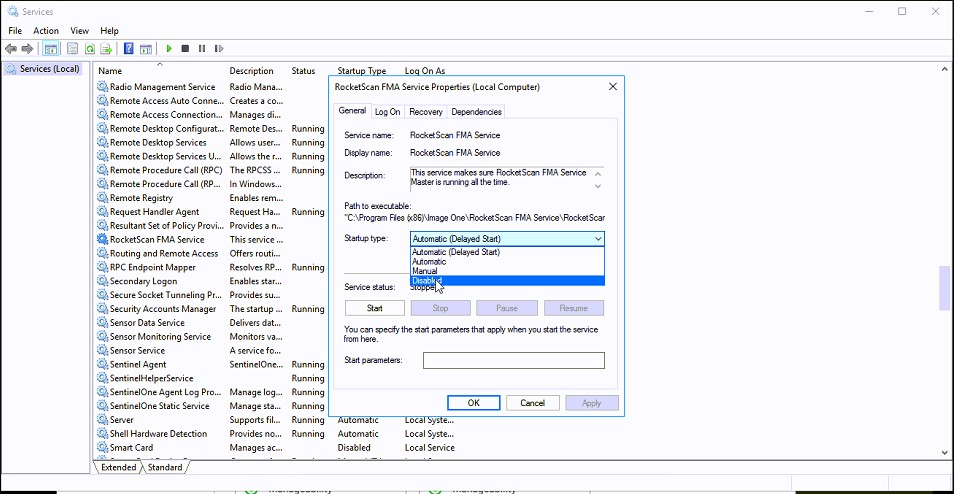Open the Help menu

point(110,30)
